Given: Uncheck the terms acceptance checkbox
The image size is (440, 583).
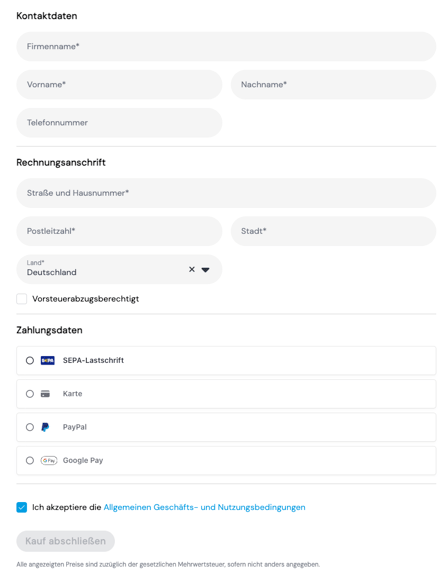Looking at the screenshot, I should [22, 507].
